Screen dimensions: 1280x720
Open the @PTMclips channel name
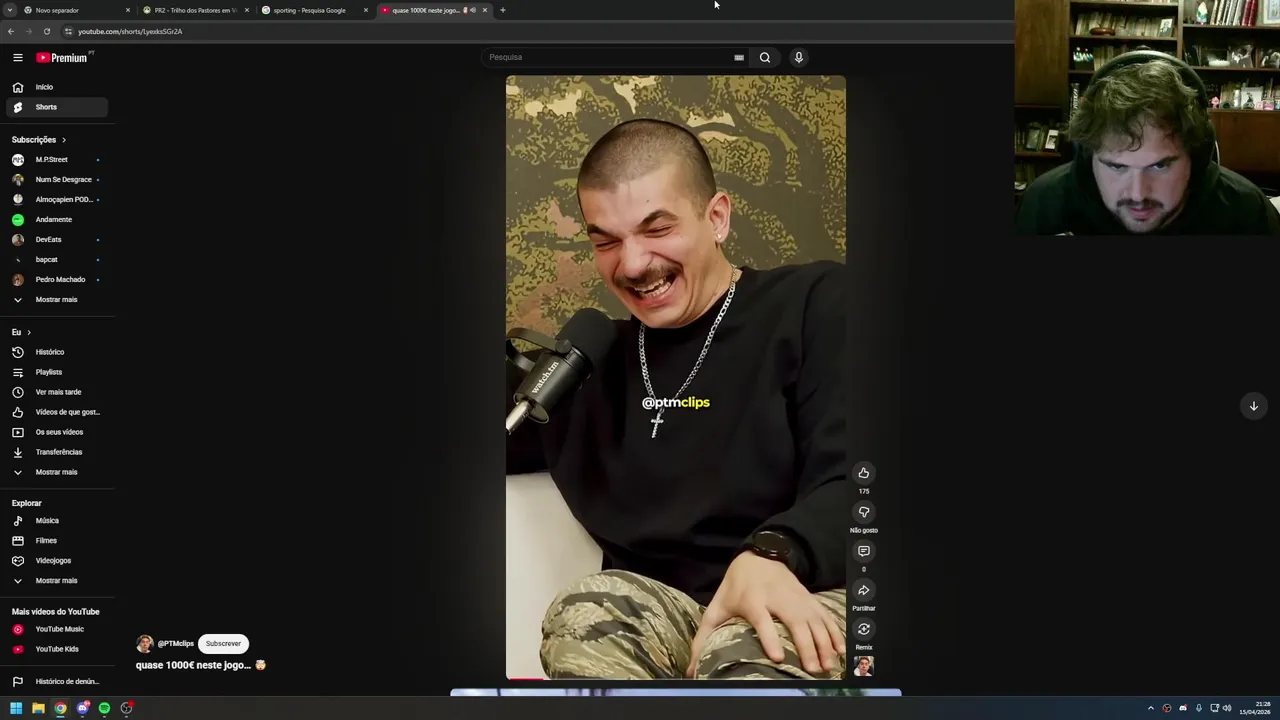(176, 644)
